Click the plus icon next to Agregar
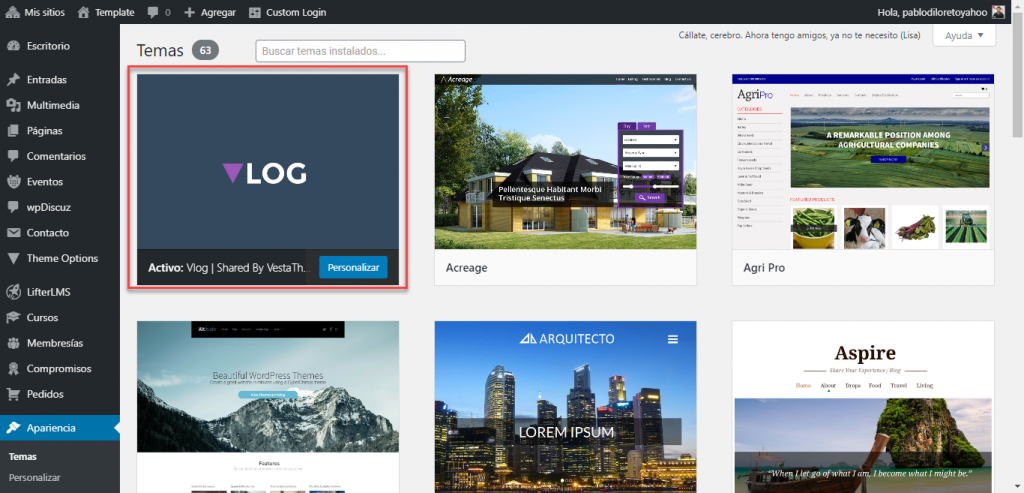 pyautogui.click(x=189, y=12)
